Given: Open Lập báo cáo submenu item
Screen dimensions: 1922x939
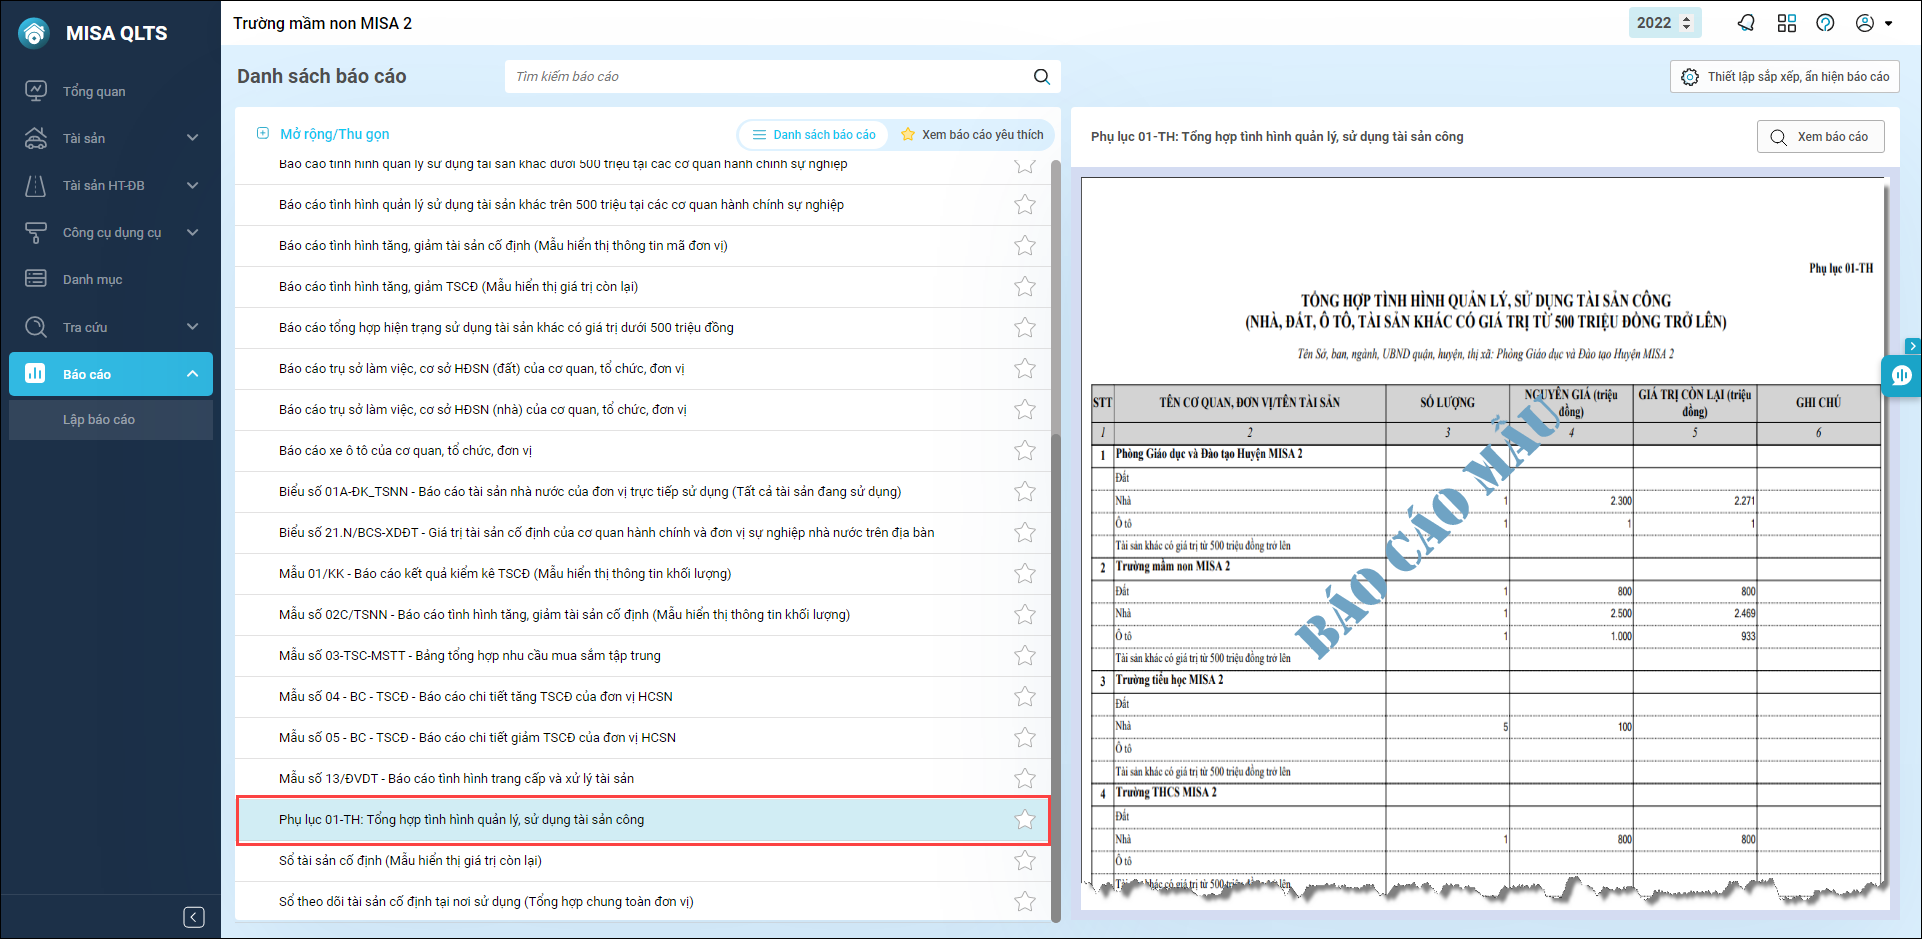Looking at the screenshot, I should click(x=110, y=419).
